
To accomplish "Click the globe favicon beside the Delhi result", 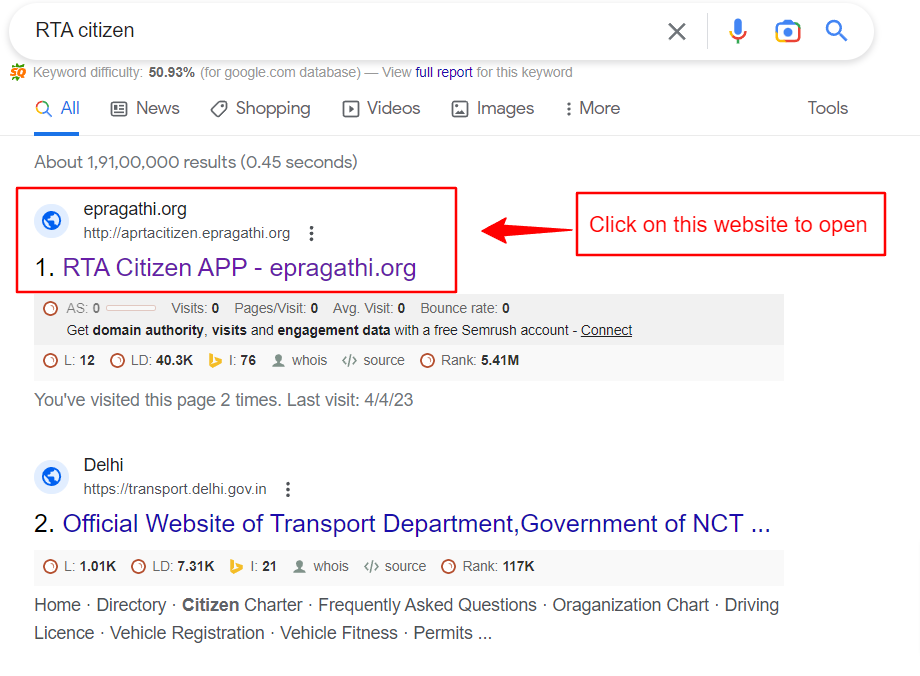I will coord(52,476).
